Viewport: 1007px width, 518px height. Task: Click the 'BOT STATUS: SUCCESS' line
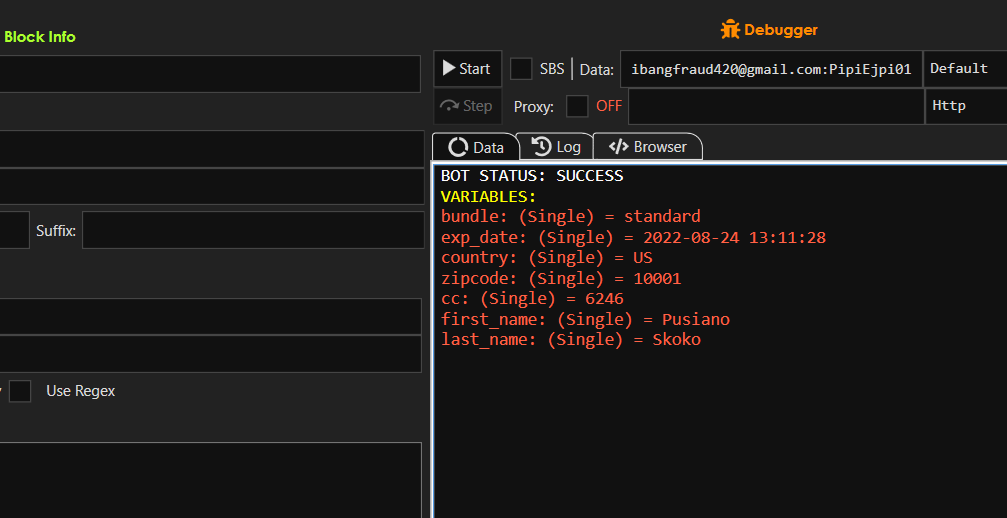tap(532, 176)
